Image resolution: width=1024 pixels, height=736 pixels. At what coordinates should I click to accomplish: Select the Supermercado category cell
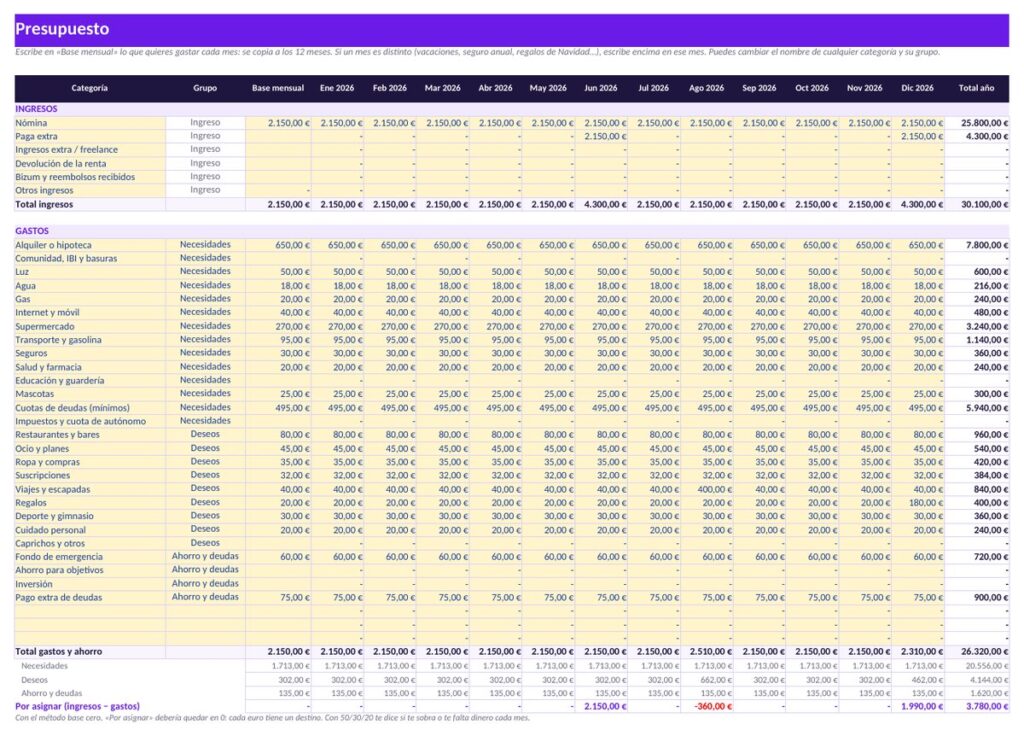coord(90,327)
